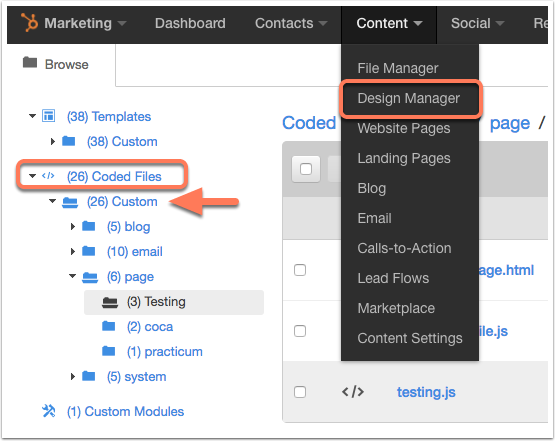555x441 pixels.
Task: Select (3) Testing folder label
Action: click(x=156, y=302)
